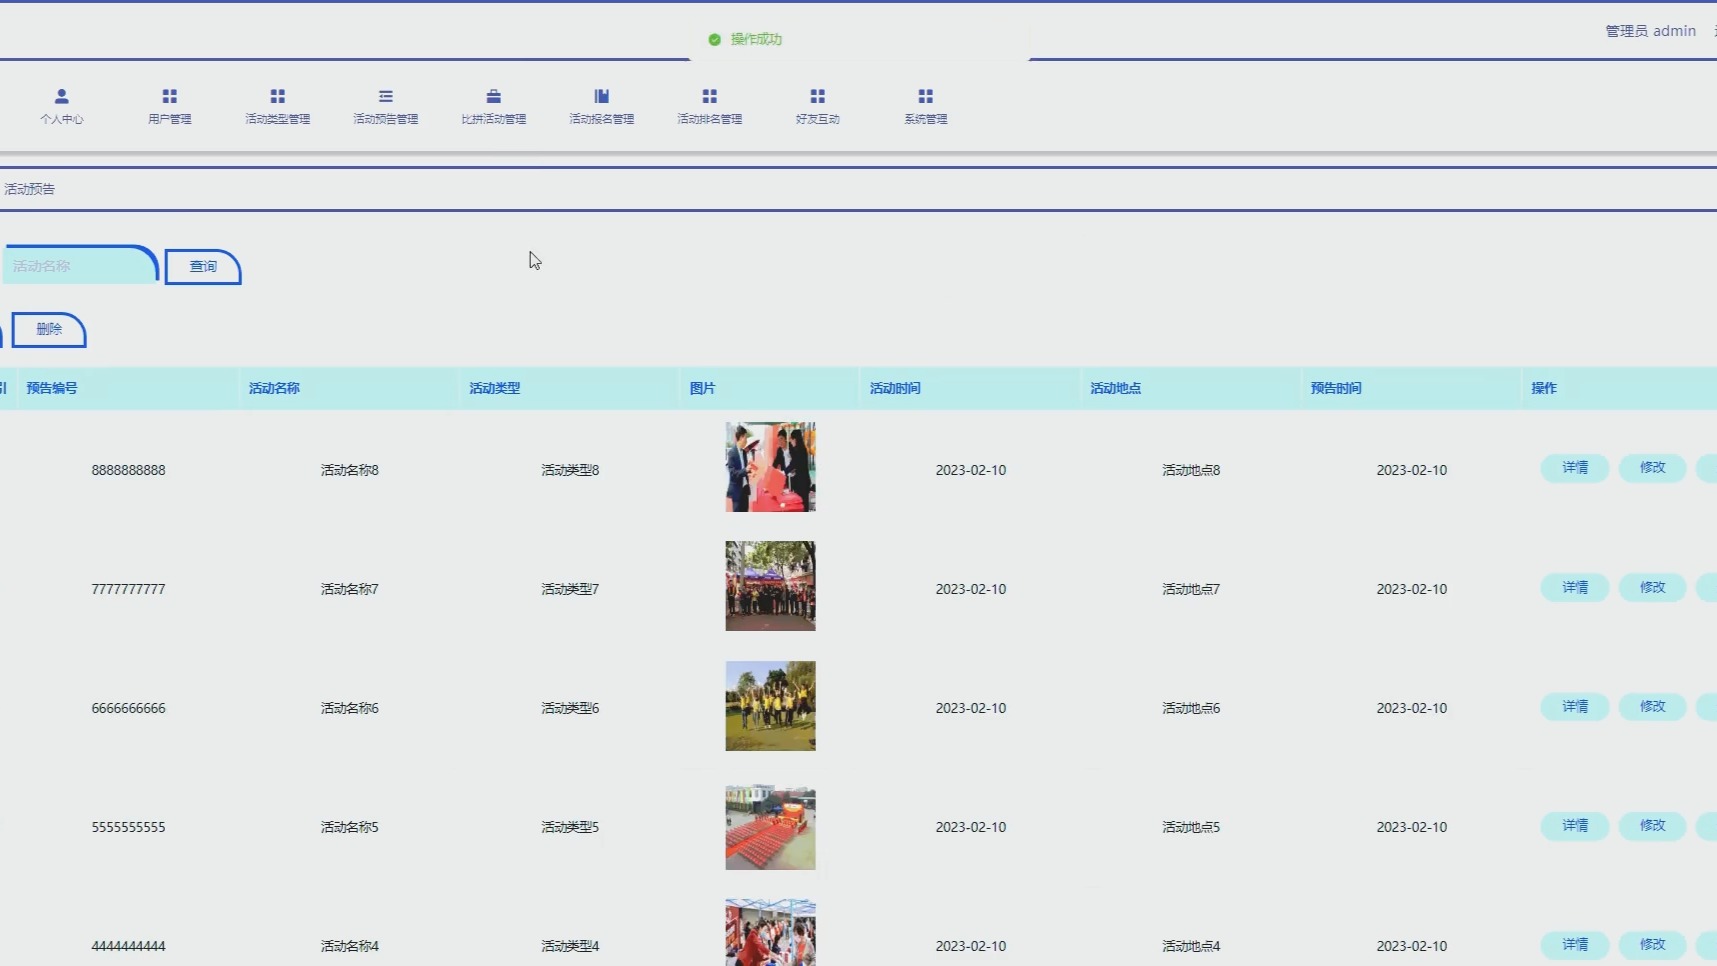Click 修改 for row 4444444444
This screenshot has height=966, width=1717.
click(1653, 945)
